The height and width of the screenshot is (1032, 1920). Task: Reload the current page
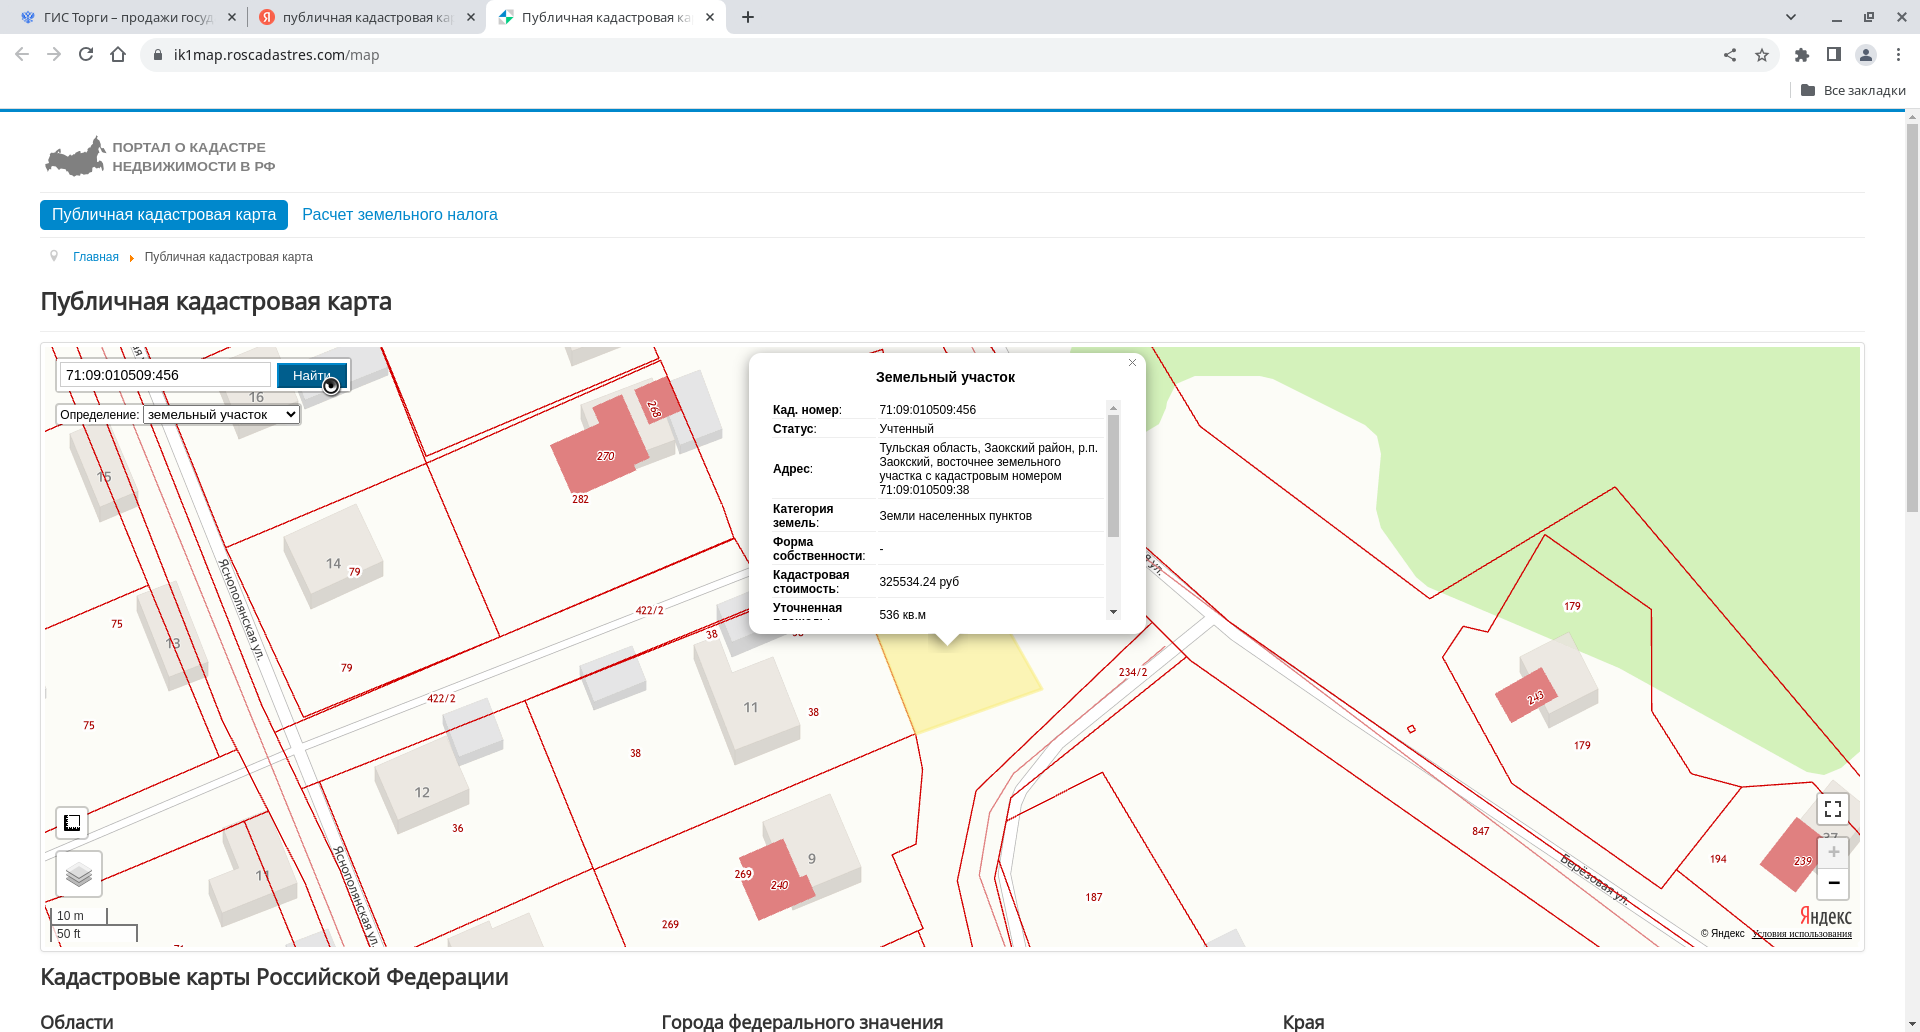pos(86,55)
